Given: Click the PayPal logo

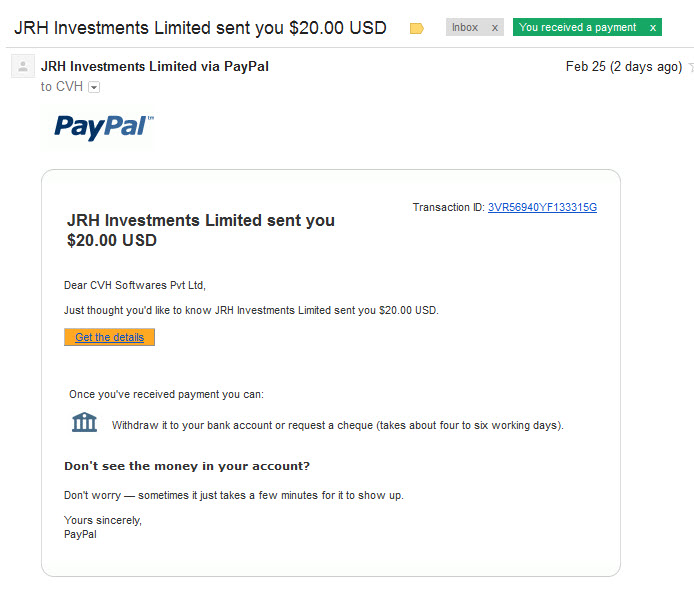Looking at the screenshot, I should (104, 127).
